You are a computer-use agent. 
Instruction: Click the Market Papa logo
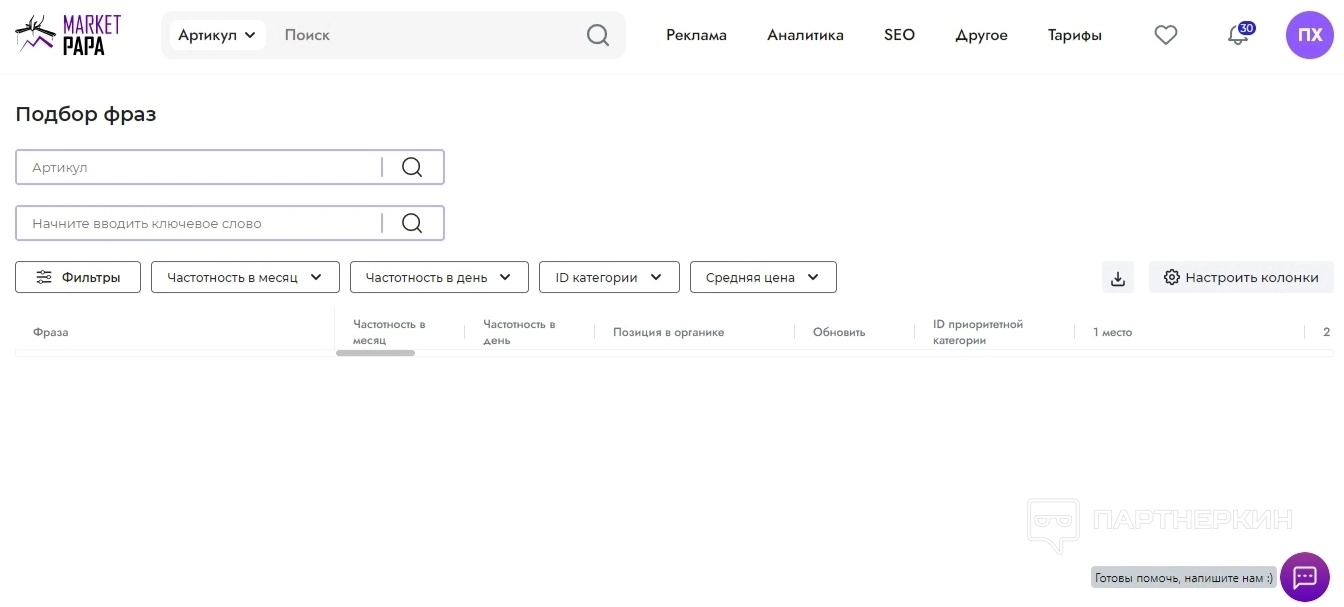click(x=68, y=35)
